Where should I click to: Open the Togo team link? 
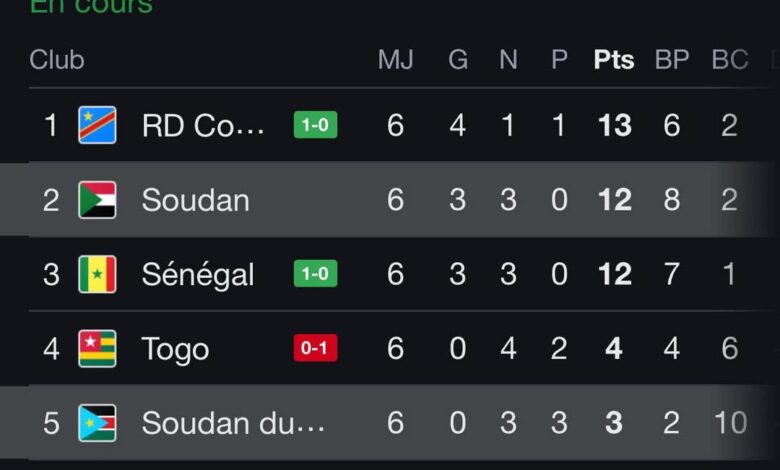tap(175, 349)
